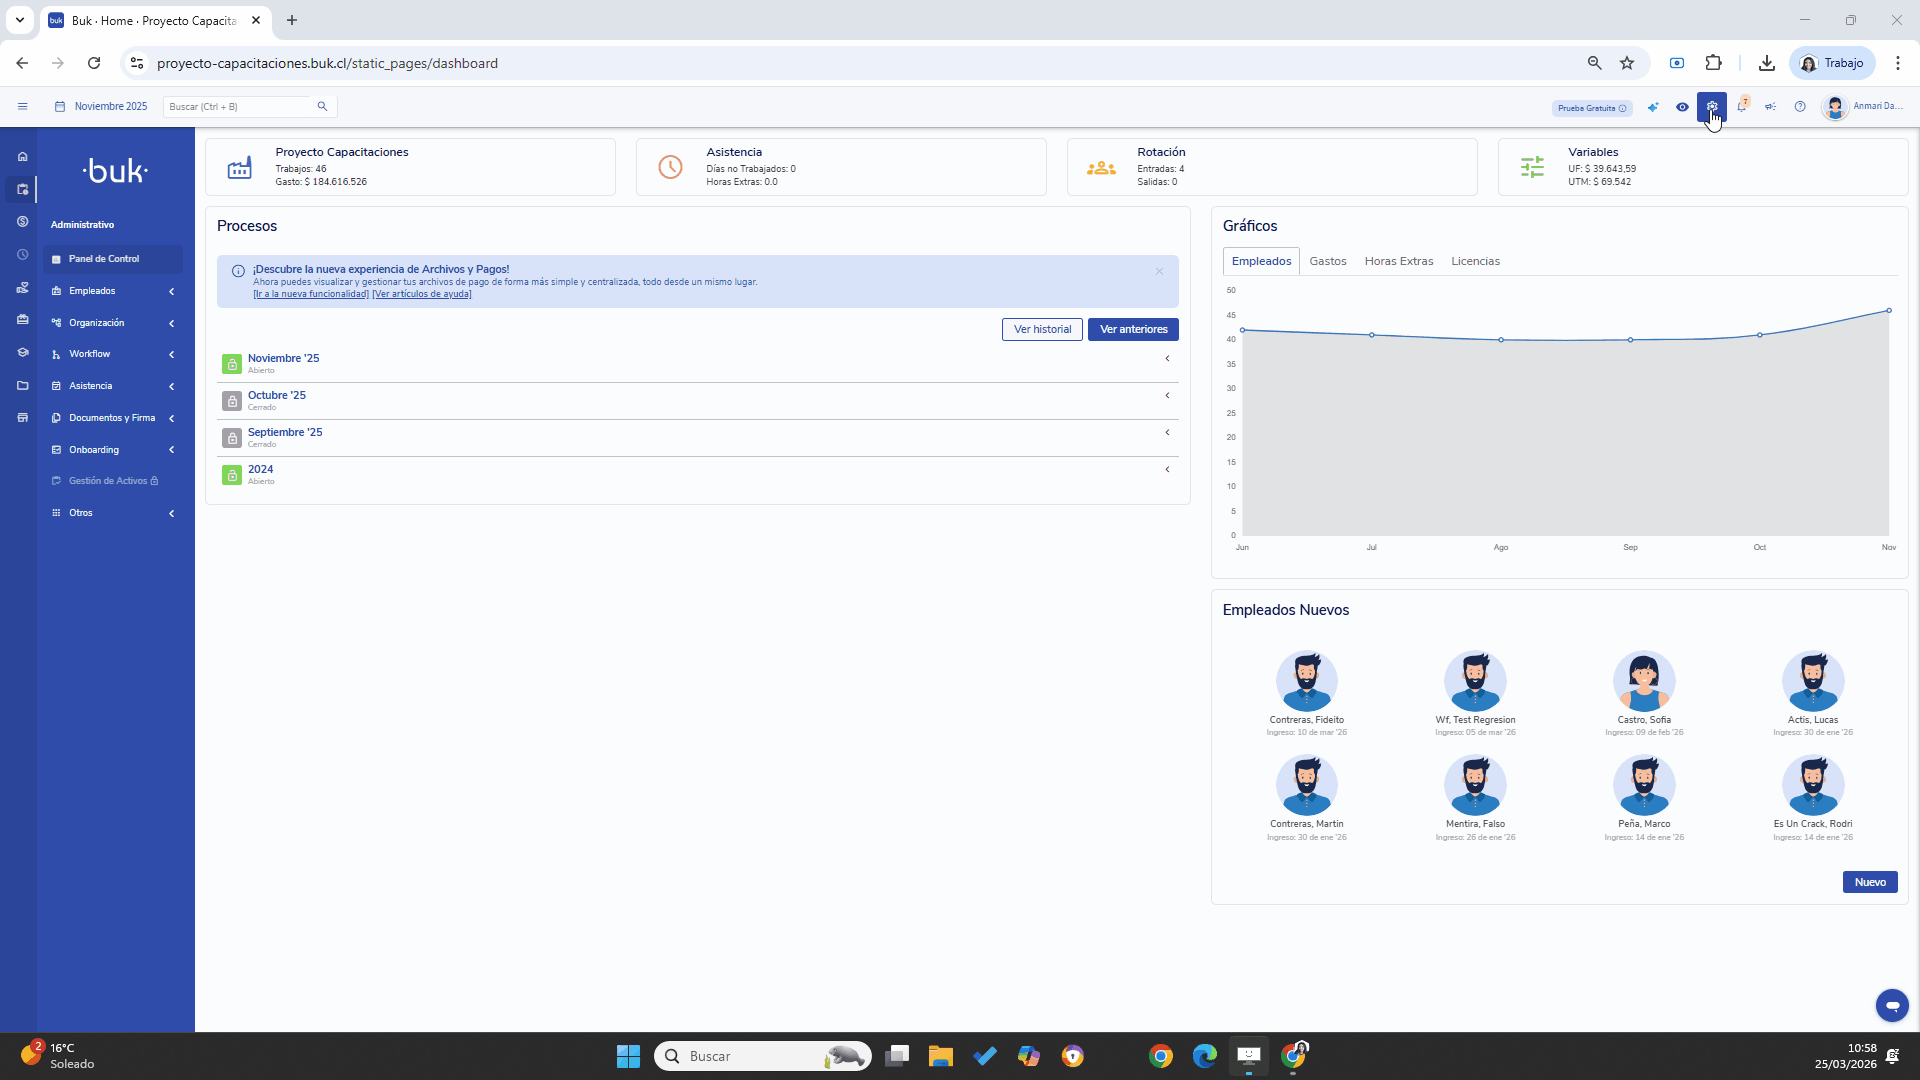Open the settings gear icon in header
The height and width of the screenshot is (1080, 1920).
[1712, 107]
